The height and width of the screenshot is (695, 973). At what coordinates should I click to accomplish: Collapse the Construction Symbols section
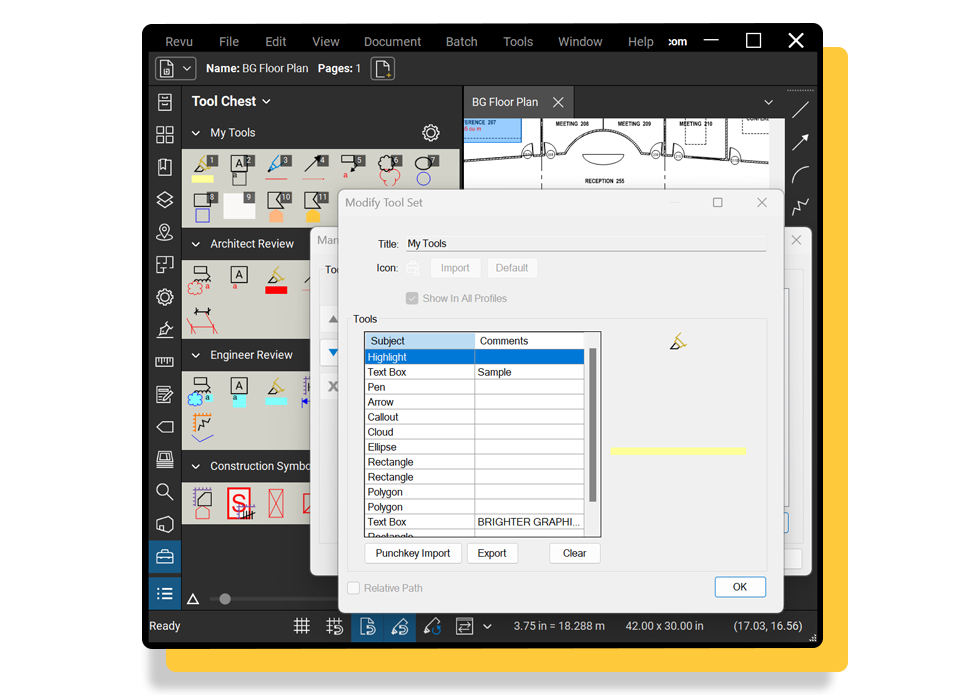[196, 466]
